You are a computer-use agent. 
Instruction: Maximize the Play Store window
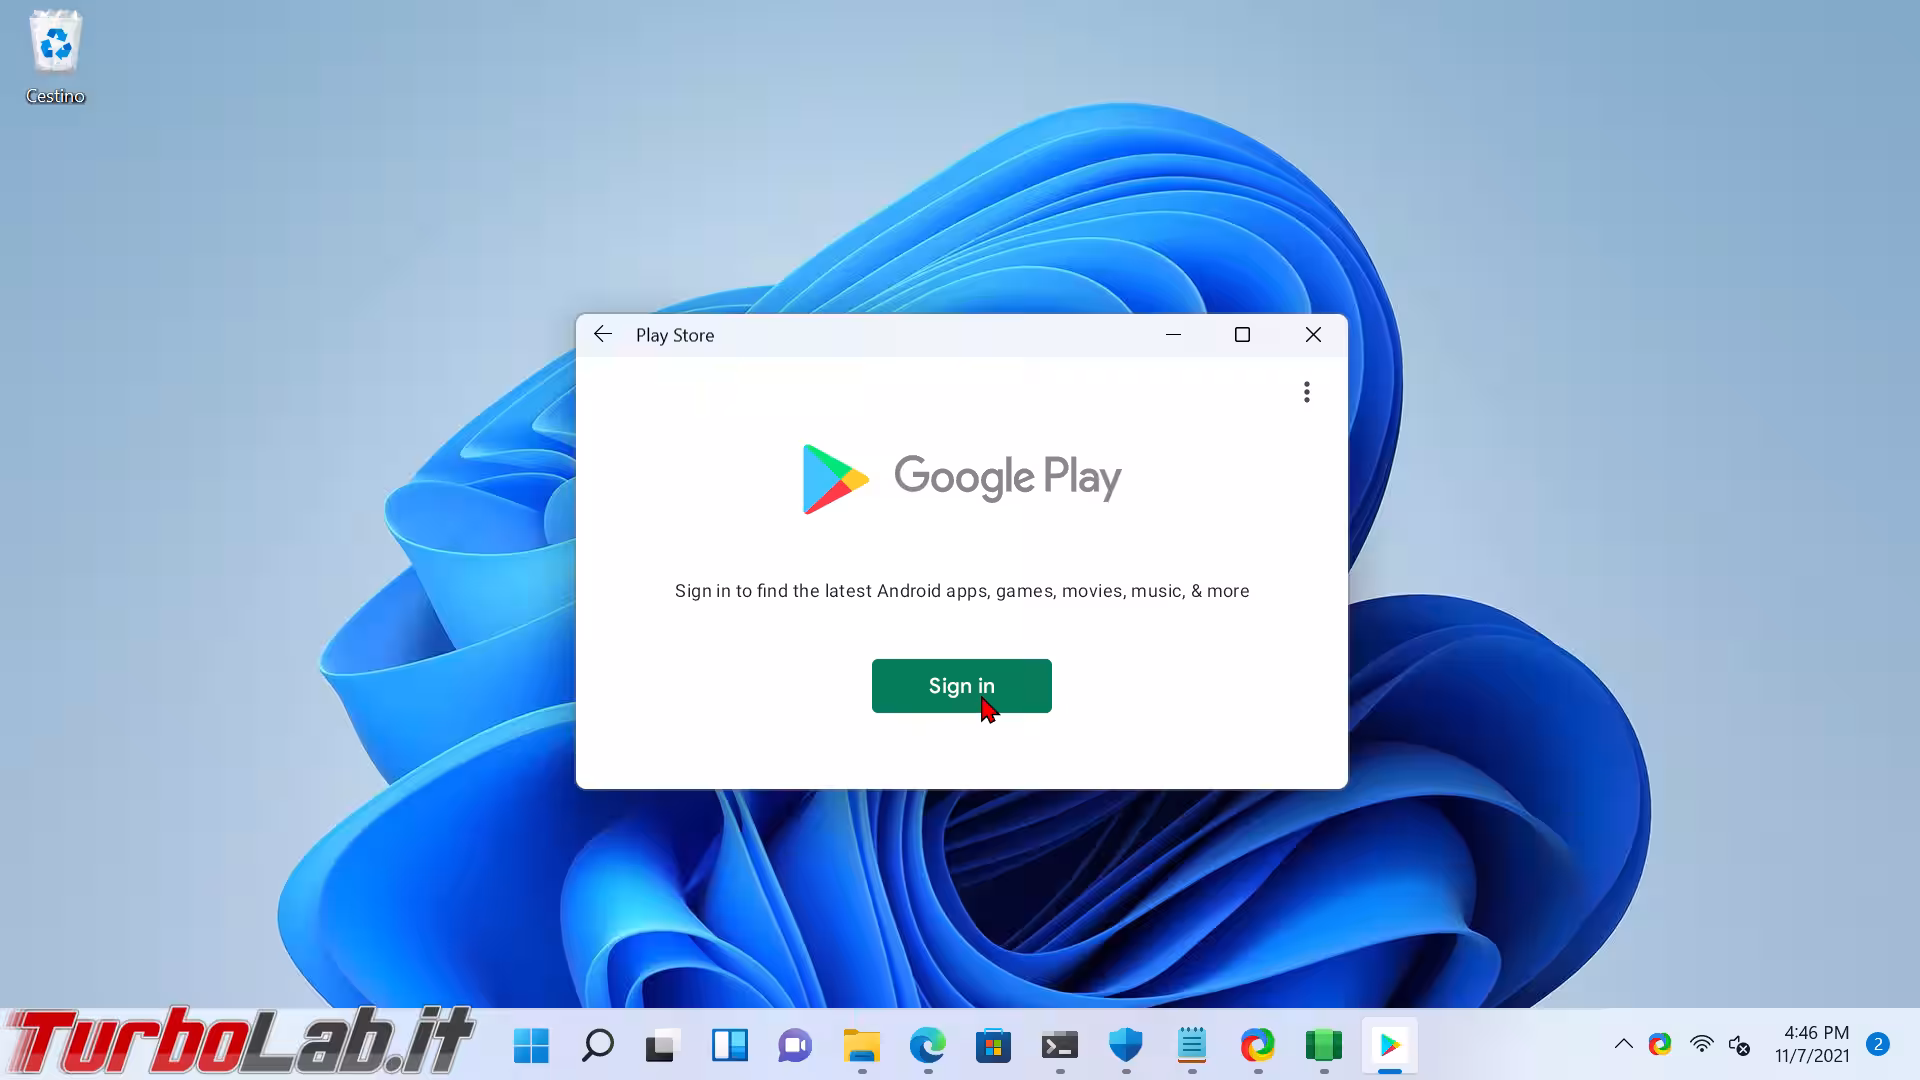pos(1242,335)
